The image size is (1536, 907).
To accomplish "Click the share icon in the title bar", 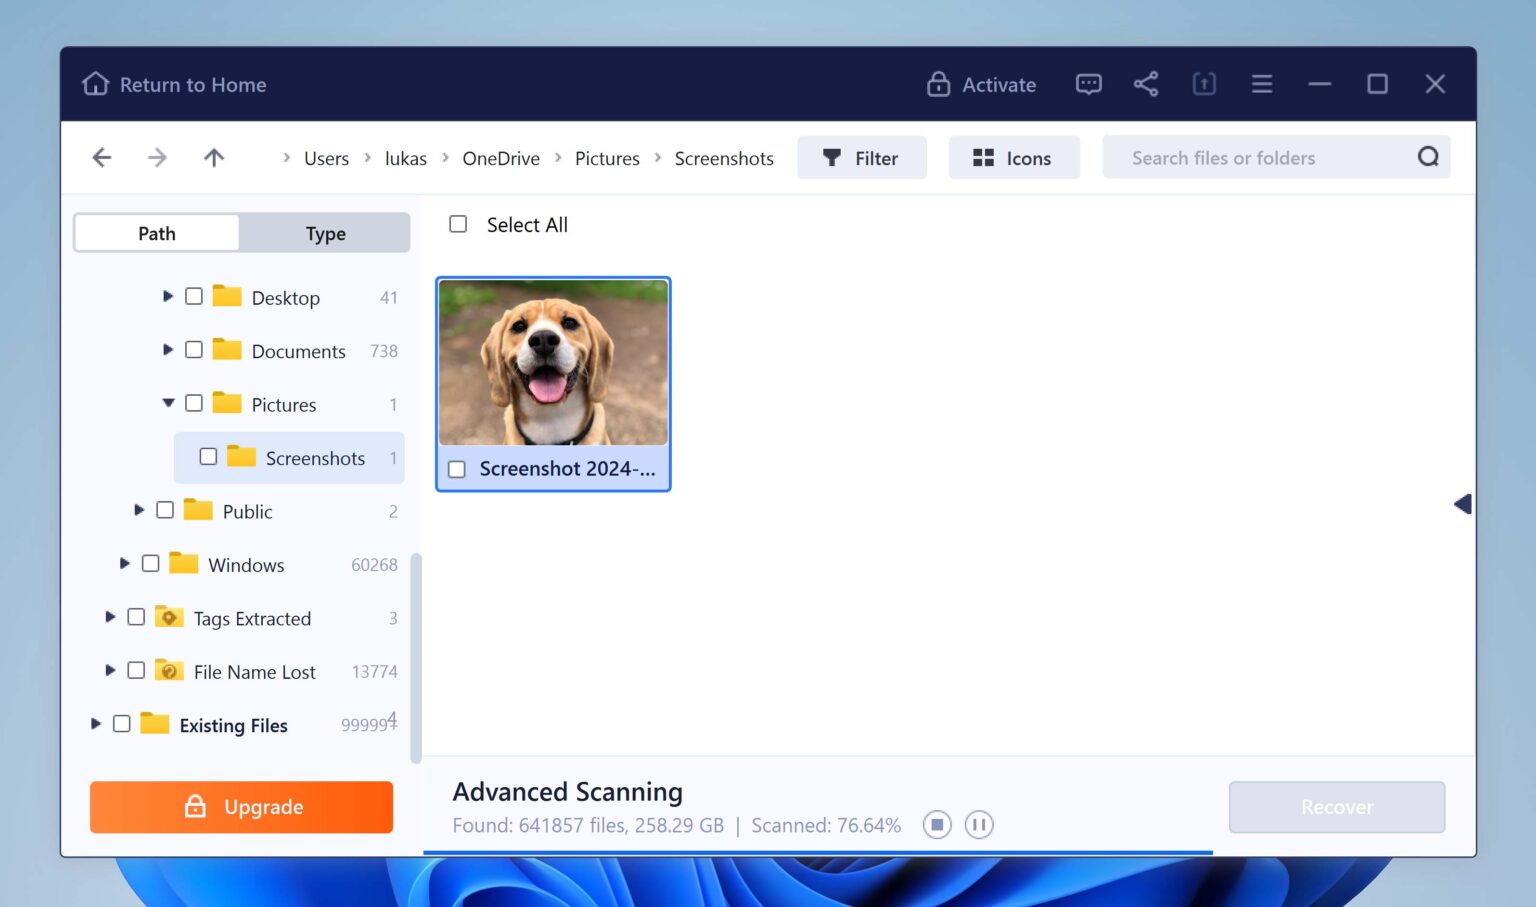I will coord(1146,84).
